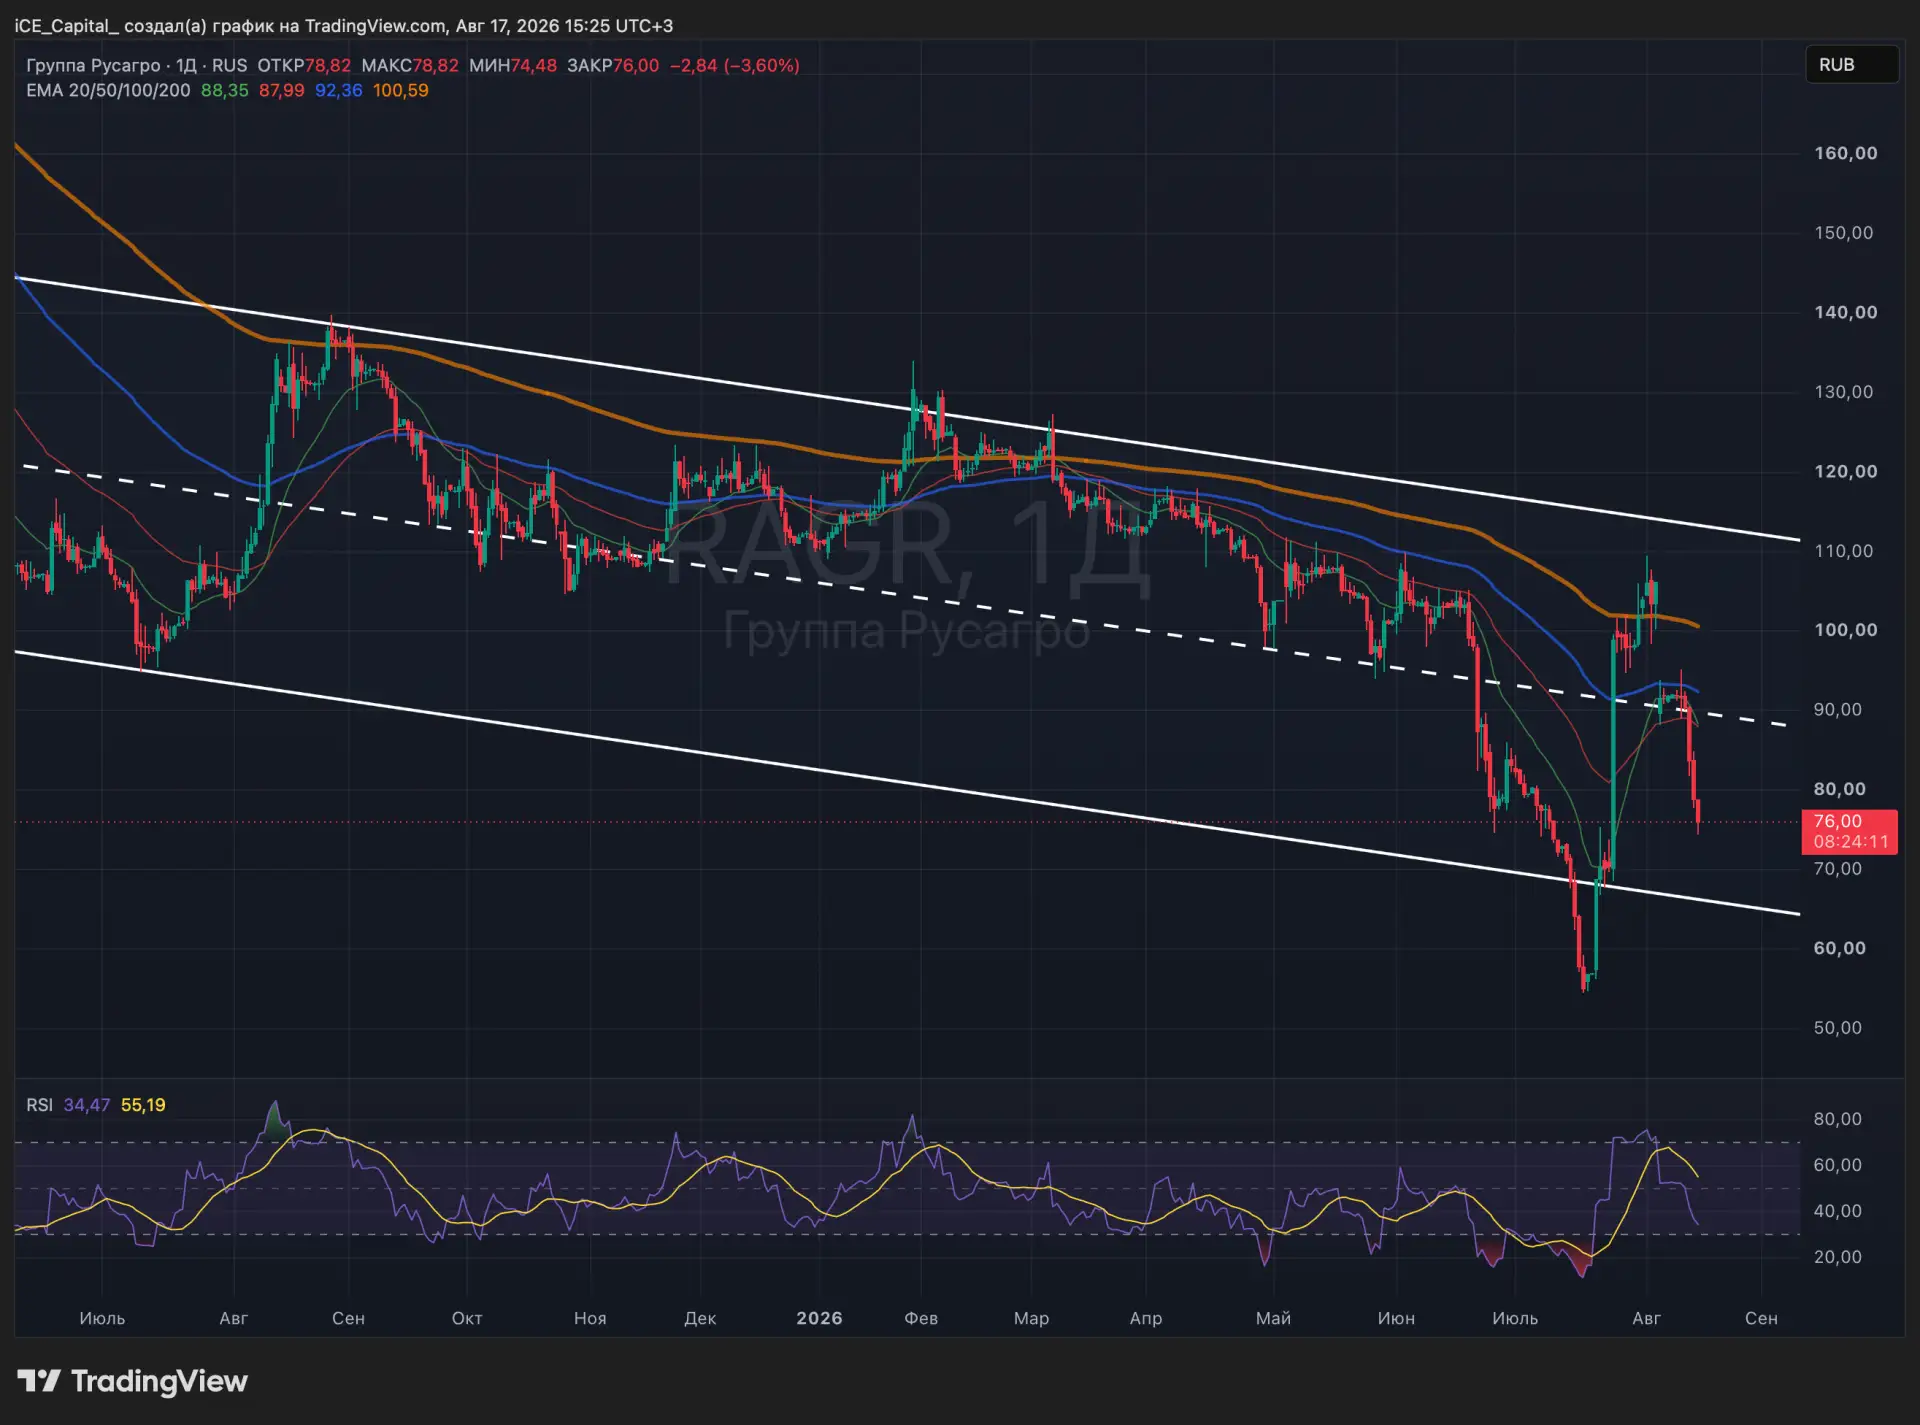Click the current price tag 76,00

pyautogui.click(x=1838, y=821)
